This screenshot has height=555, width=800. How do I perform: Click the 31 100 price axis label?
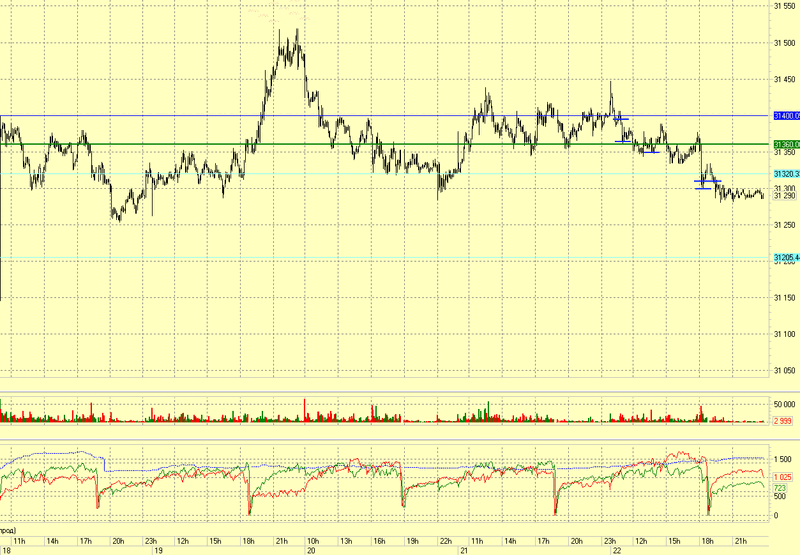pyautogui.click(x=785, y=334)
